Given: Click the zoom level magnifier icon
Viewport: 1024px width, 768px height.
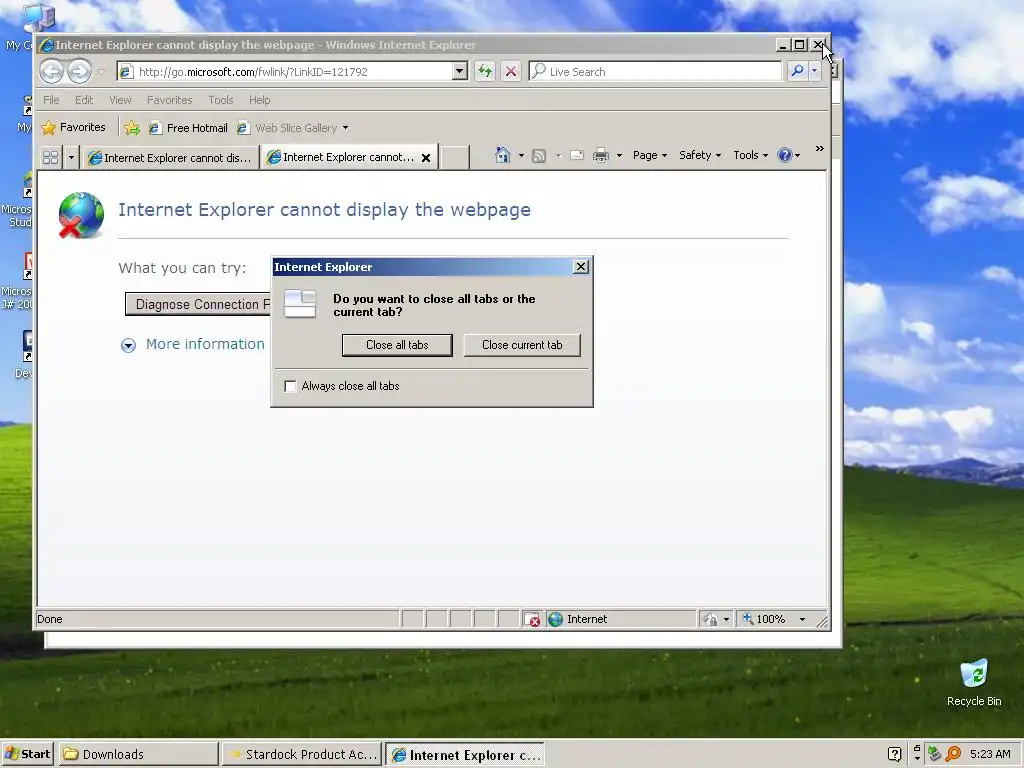Looking at the screenshot, I should point(748,618).
